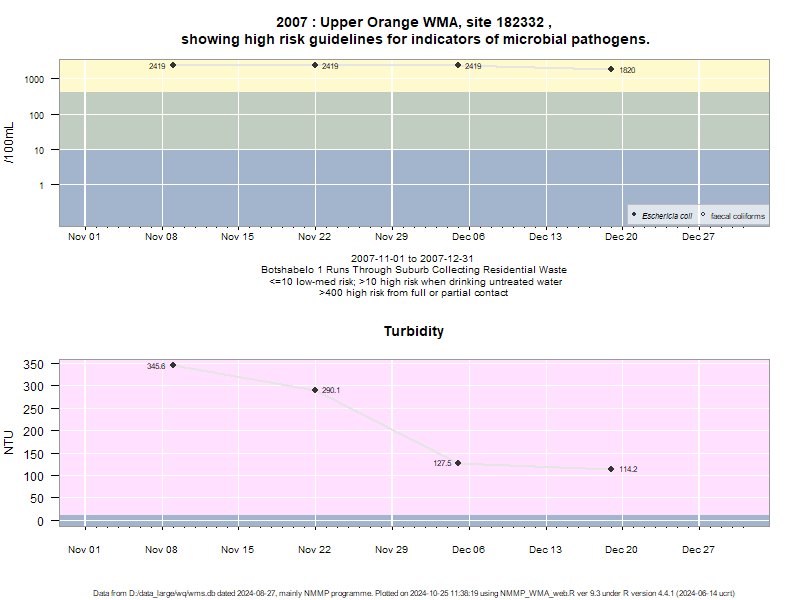Select the 290.1 turbidity marker
This screenshot has height=600, width=800.
315,390
